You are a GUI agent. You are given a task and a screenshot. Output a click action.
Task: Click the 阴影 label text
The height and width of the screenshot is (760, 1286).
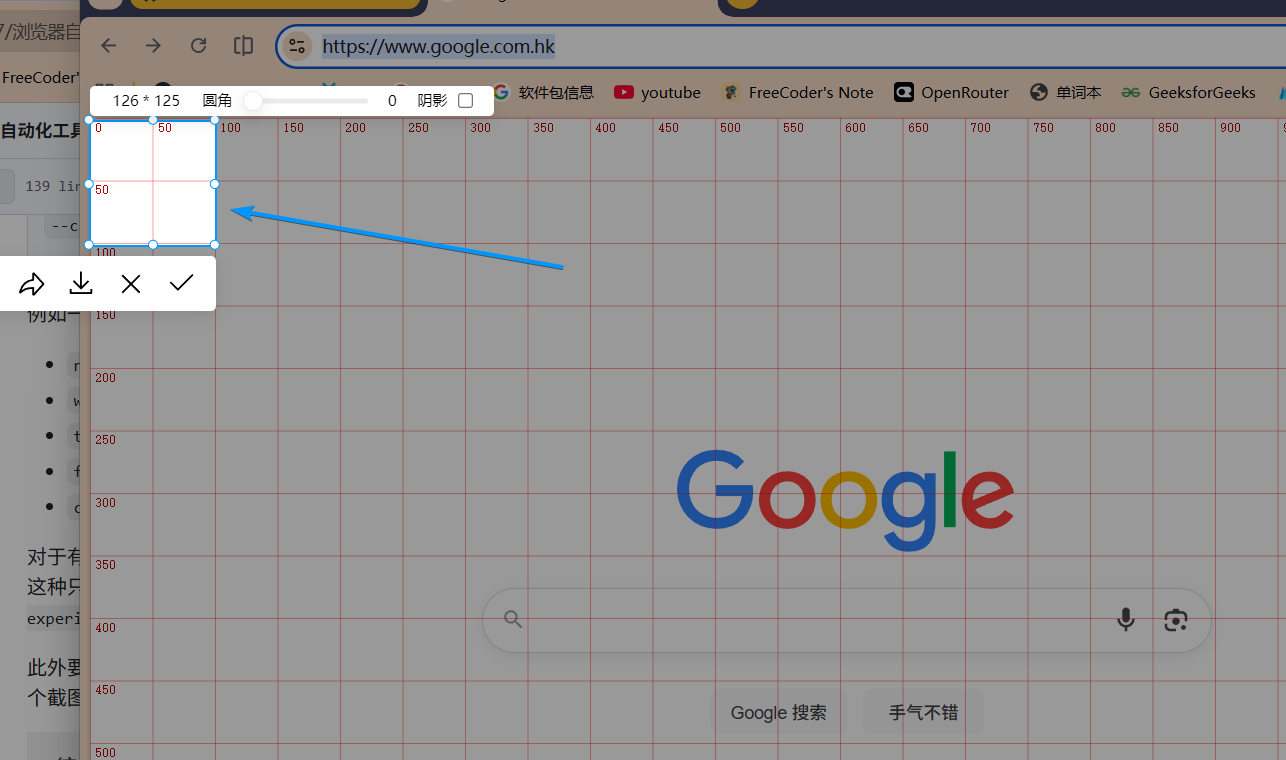click(433, 101)
